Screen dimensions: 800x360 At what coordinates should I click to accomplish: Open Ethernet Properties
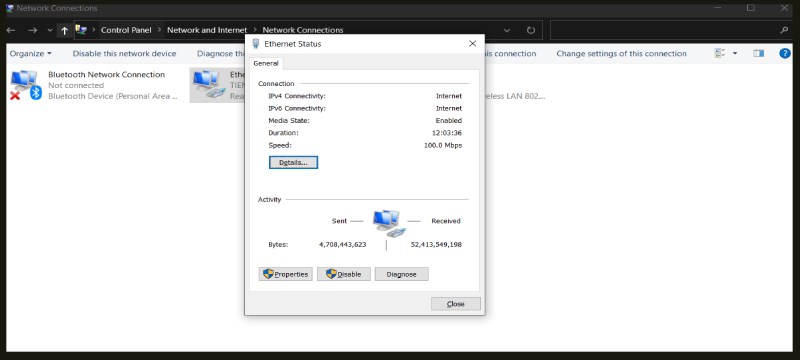pyautogui.click(x=286, y=274)
